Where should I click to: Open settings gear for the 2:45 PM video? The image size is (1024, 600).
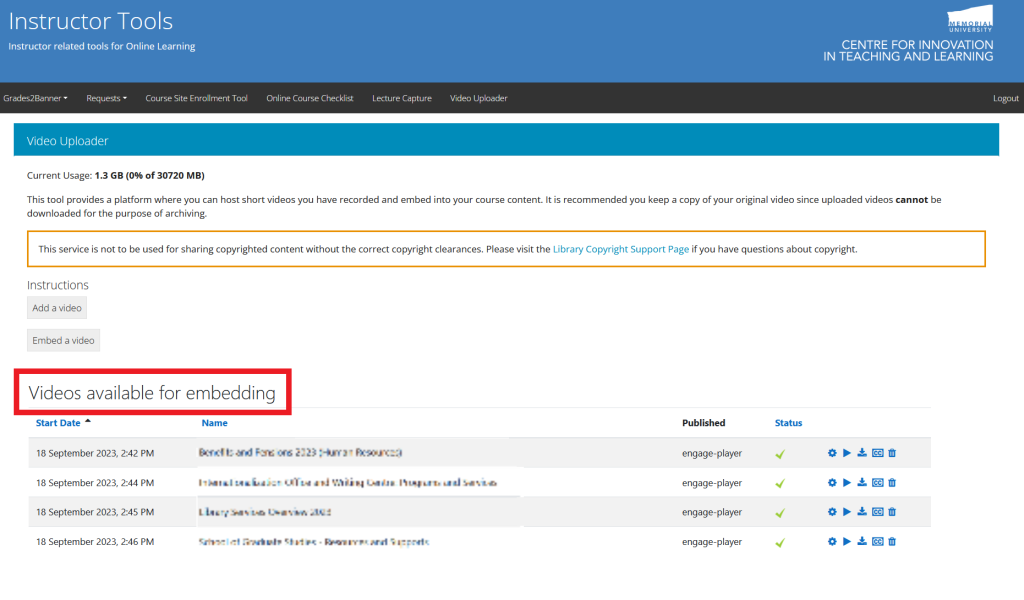coord(832,512)
